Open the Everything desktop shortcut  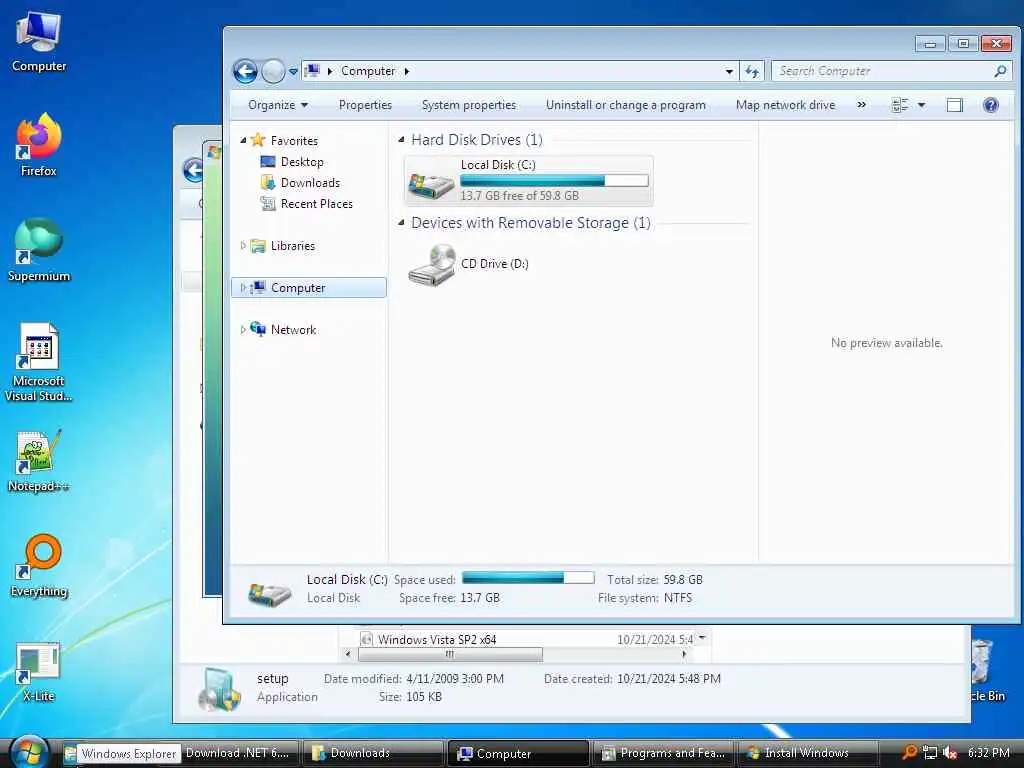(39, 566)
